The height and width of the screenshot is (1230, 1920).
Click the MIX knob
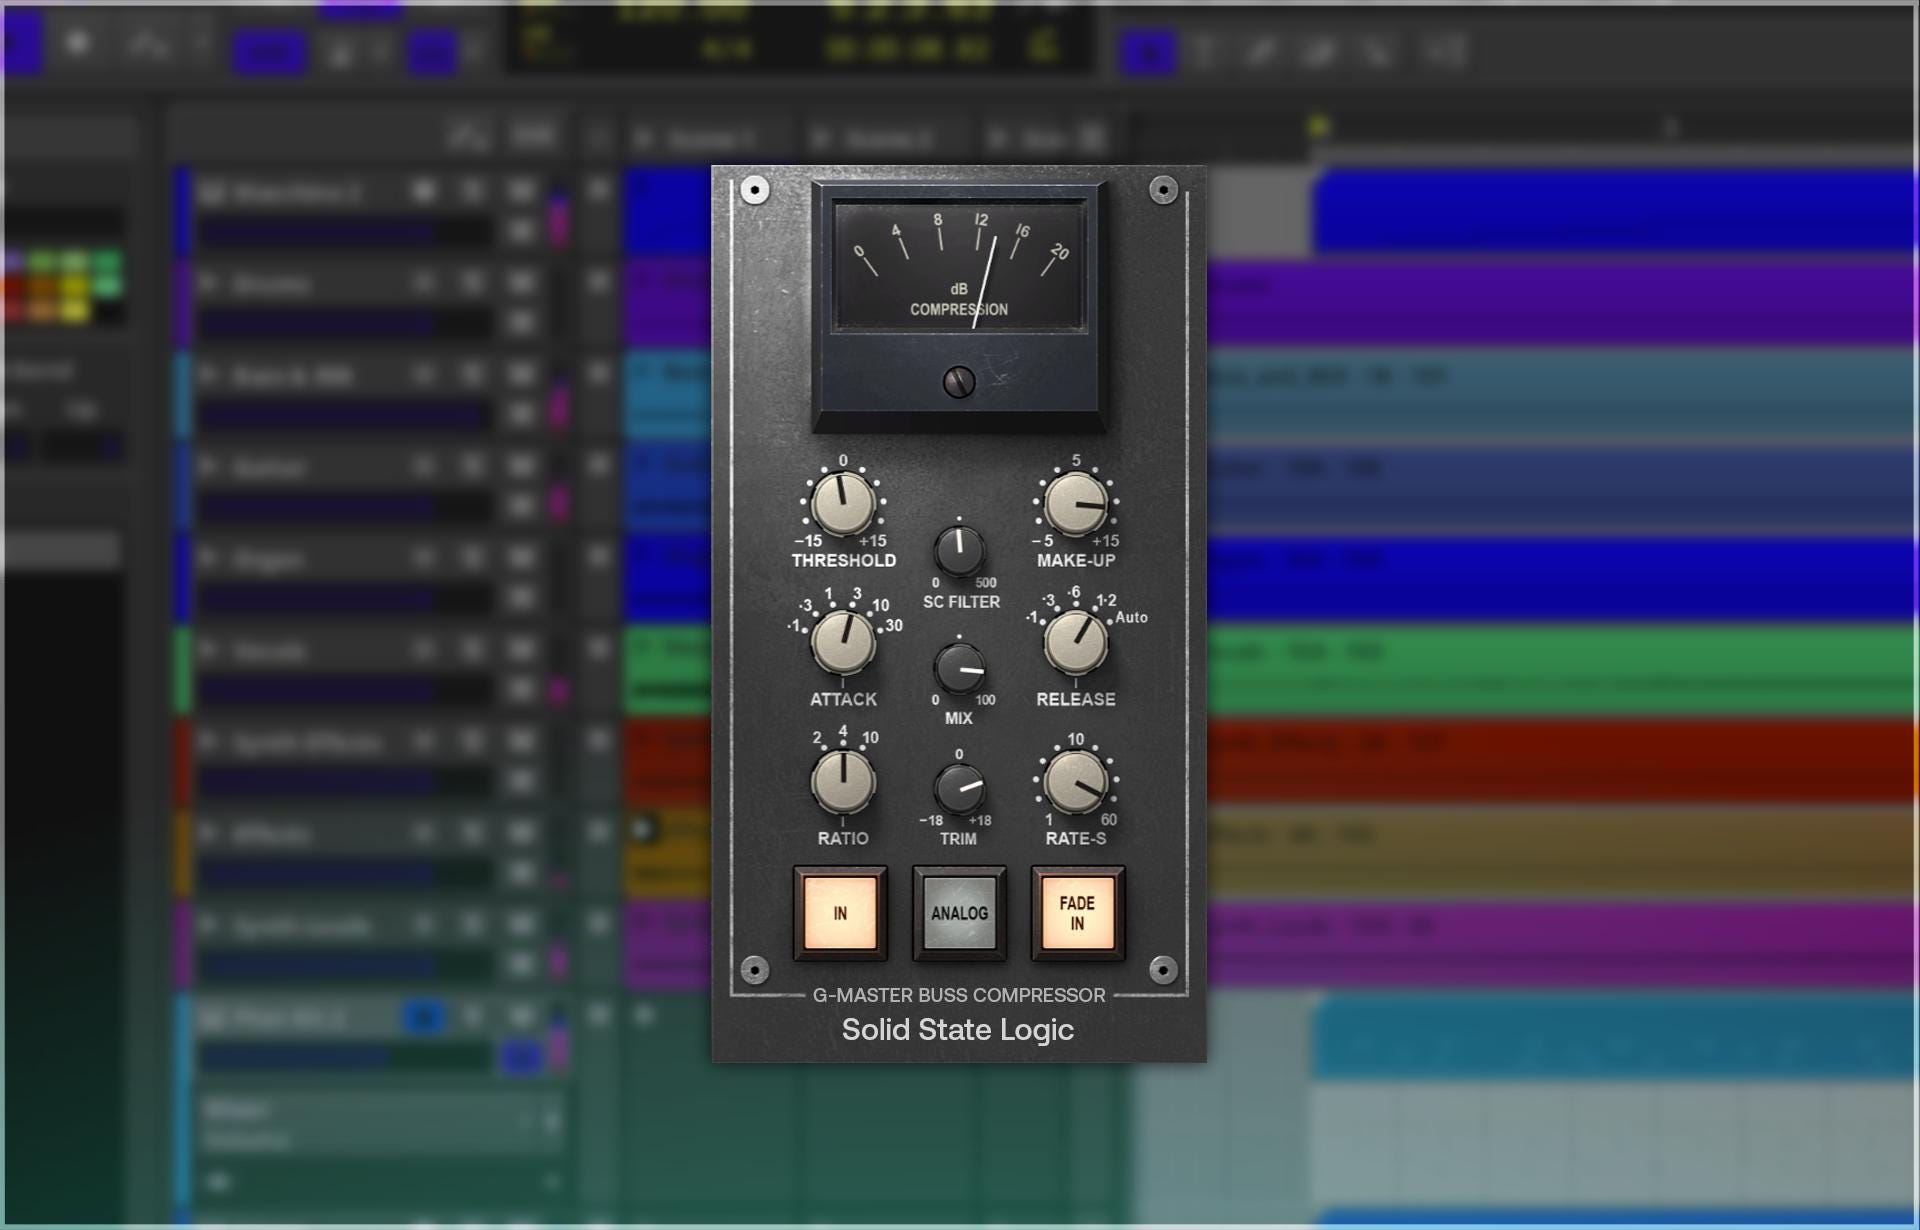click(x=959, y=668)
